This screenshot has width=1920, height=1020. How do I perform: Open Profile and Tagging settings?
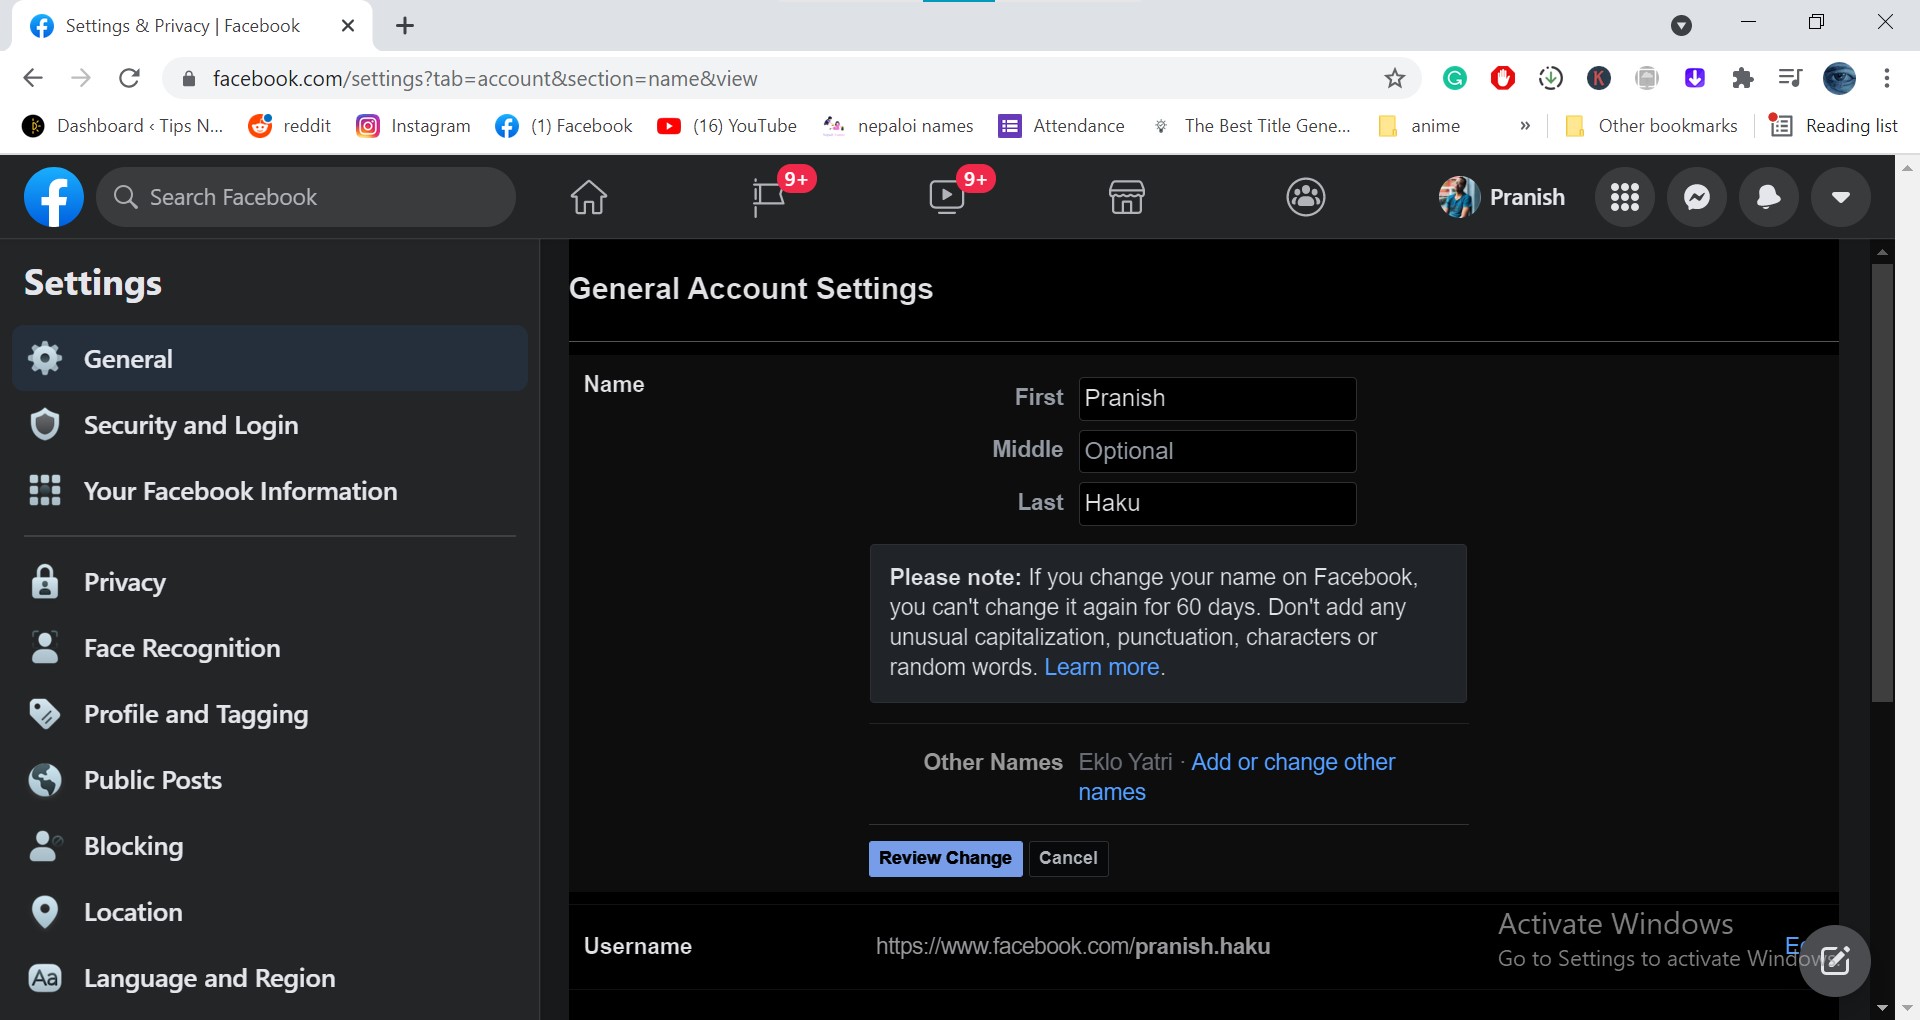(270, 714)
